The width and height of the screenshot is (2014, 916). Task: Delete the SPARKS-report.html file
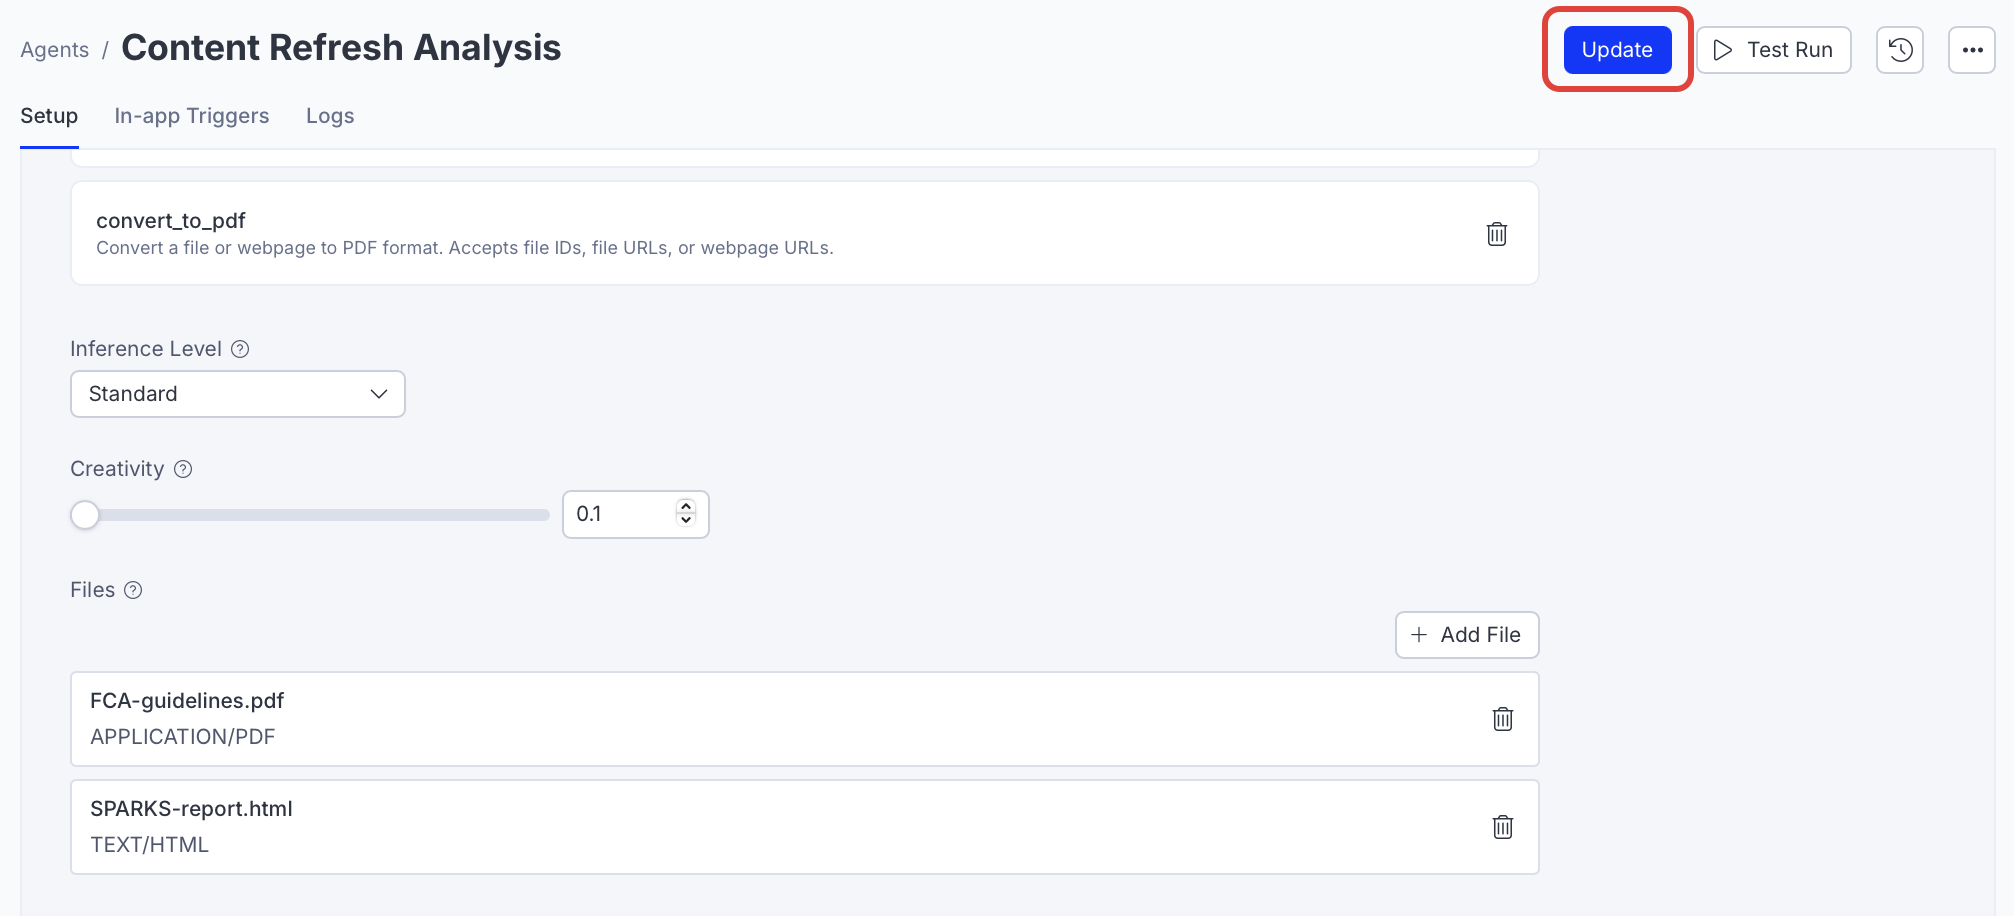(1502, 827)
